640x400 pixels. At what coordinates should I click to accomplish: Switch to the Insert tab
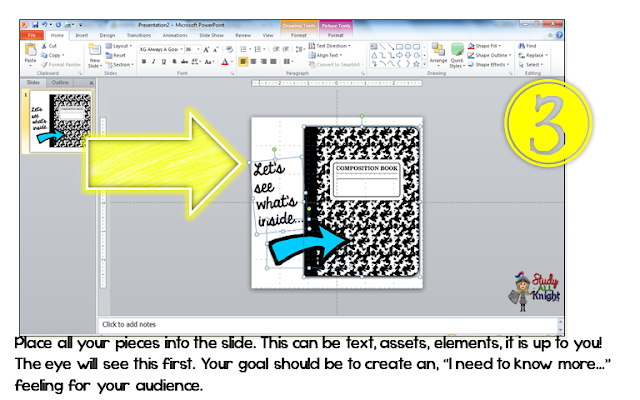pyautogui.click(x=82, y=36)
